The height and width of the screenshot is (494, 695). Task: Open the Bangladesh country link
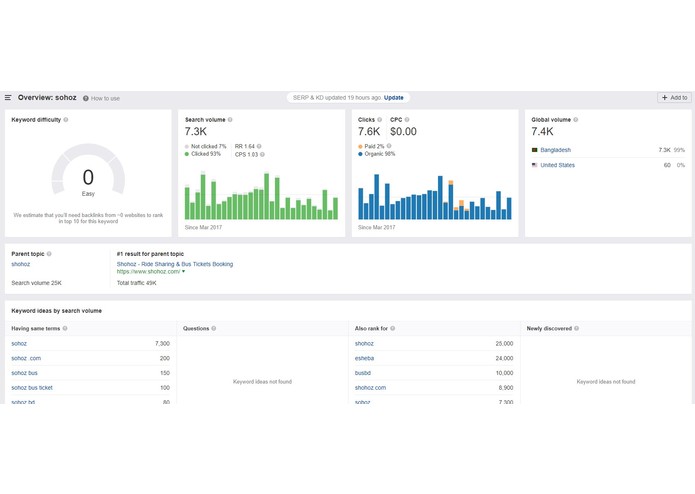point(555,150)
